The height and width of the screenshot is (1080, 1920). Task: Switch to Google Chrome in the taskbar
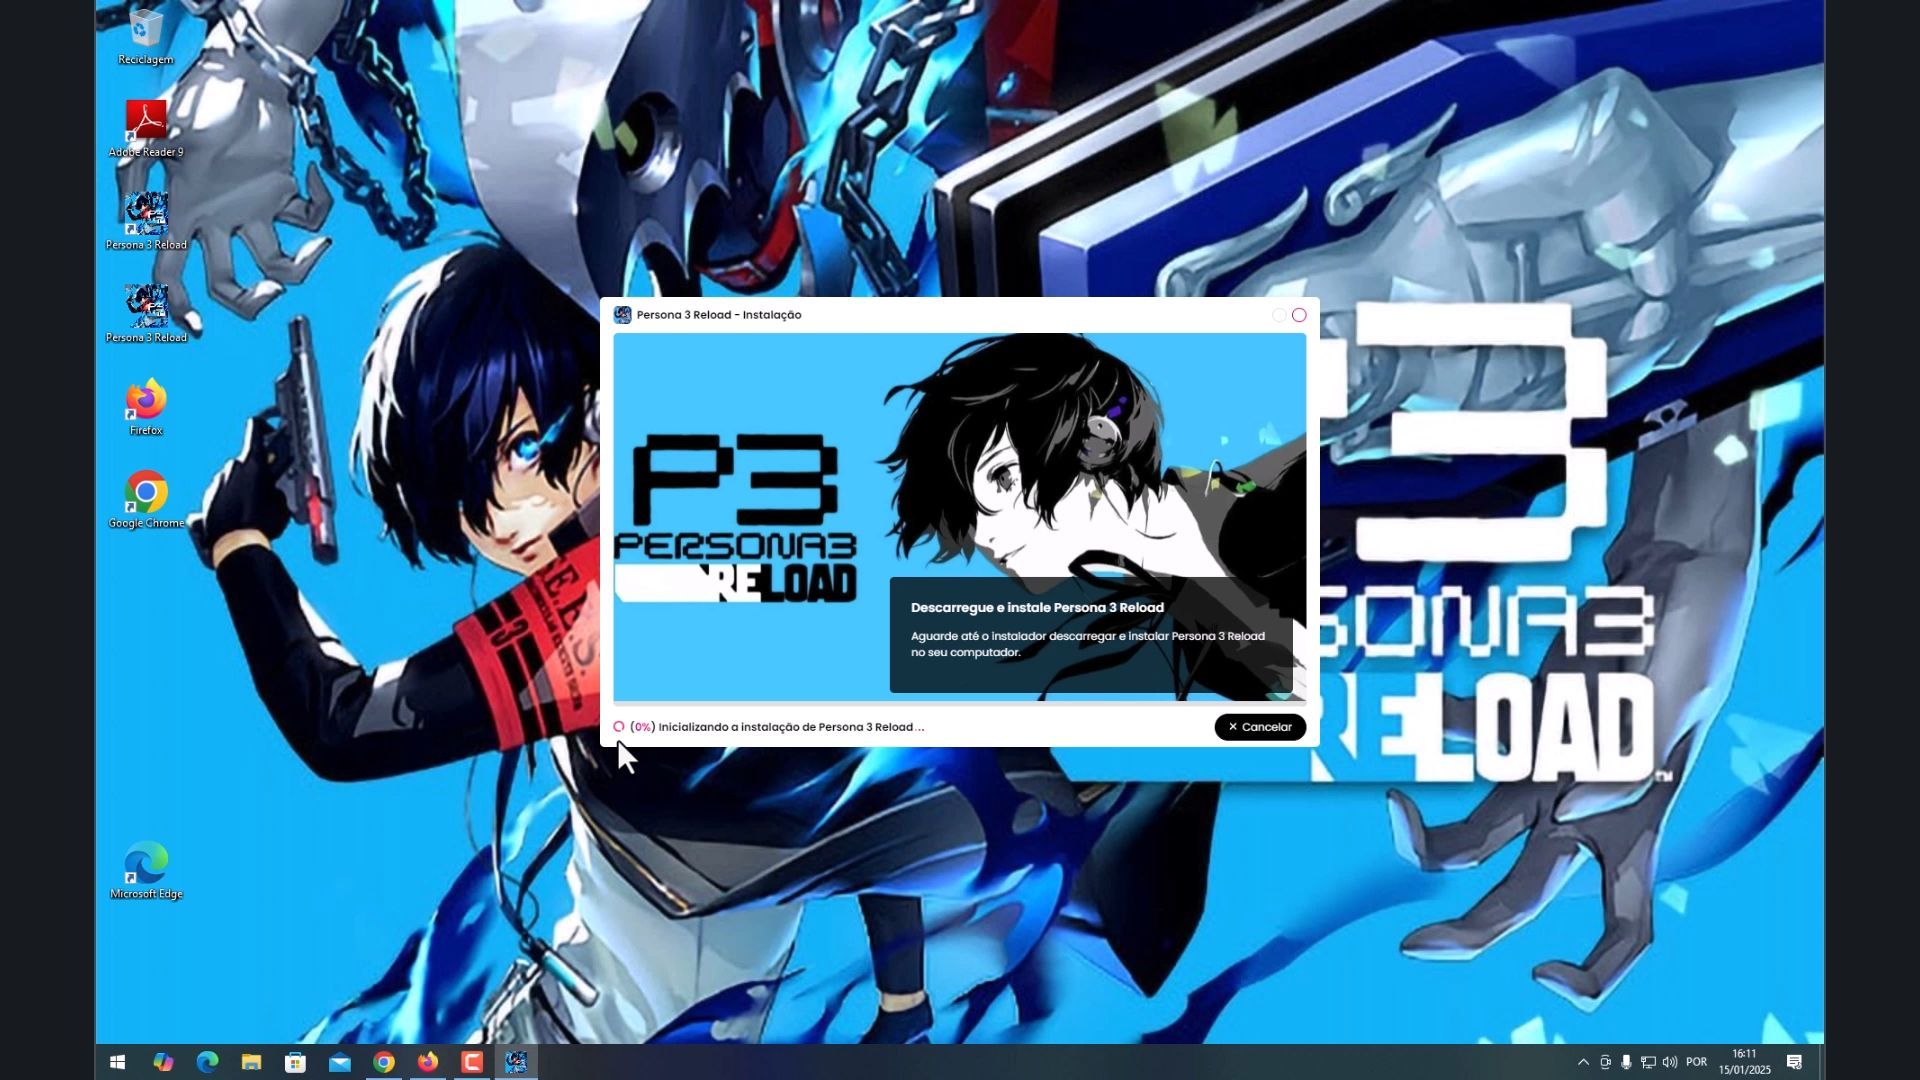tap(384, 1062)
